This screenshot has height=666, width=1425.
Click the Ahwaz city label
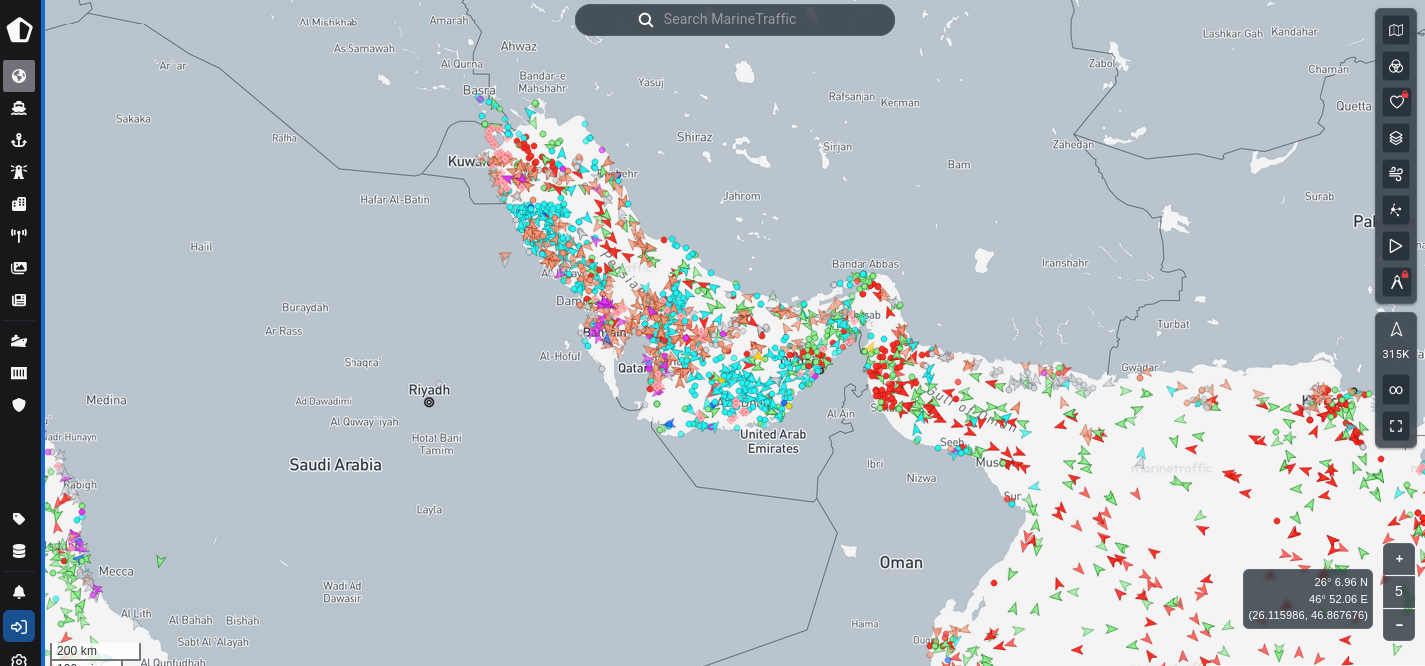pyautogui.click(x=518, y=46)
